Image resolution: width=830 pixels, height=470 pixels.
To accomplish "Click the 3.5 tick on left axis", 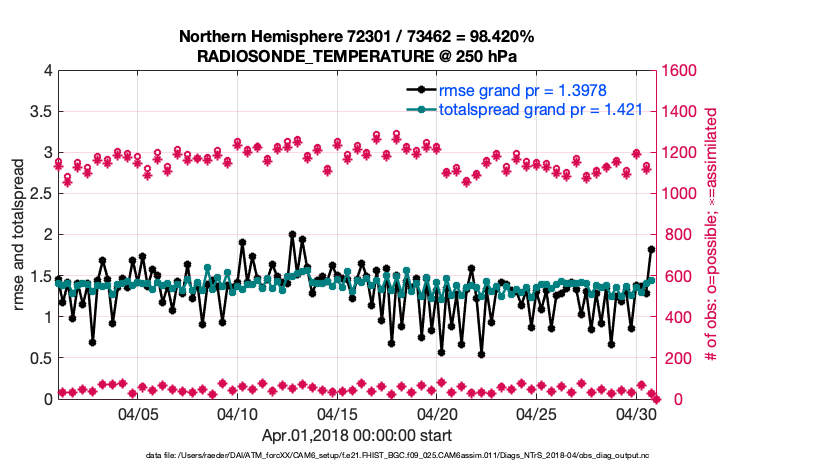I will (40, 112).
